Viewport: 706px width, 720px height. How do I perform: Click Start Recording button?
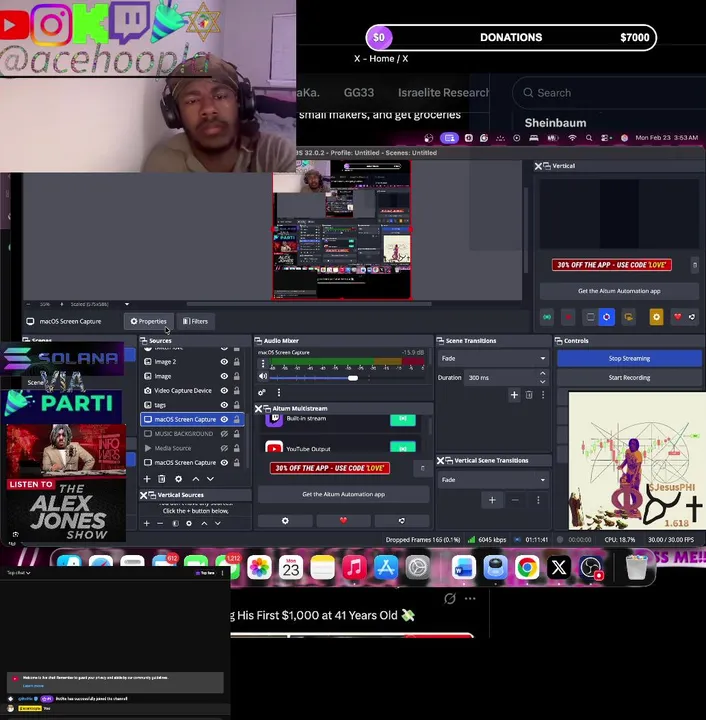coord(629,377)
